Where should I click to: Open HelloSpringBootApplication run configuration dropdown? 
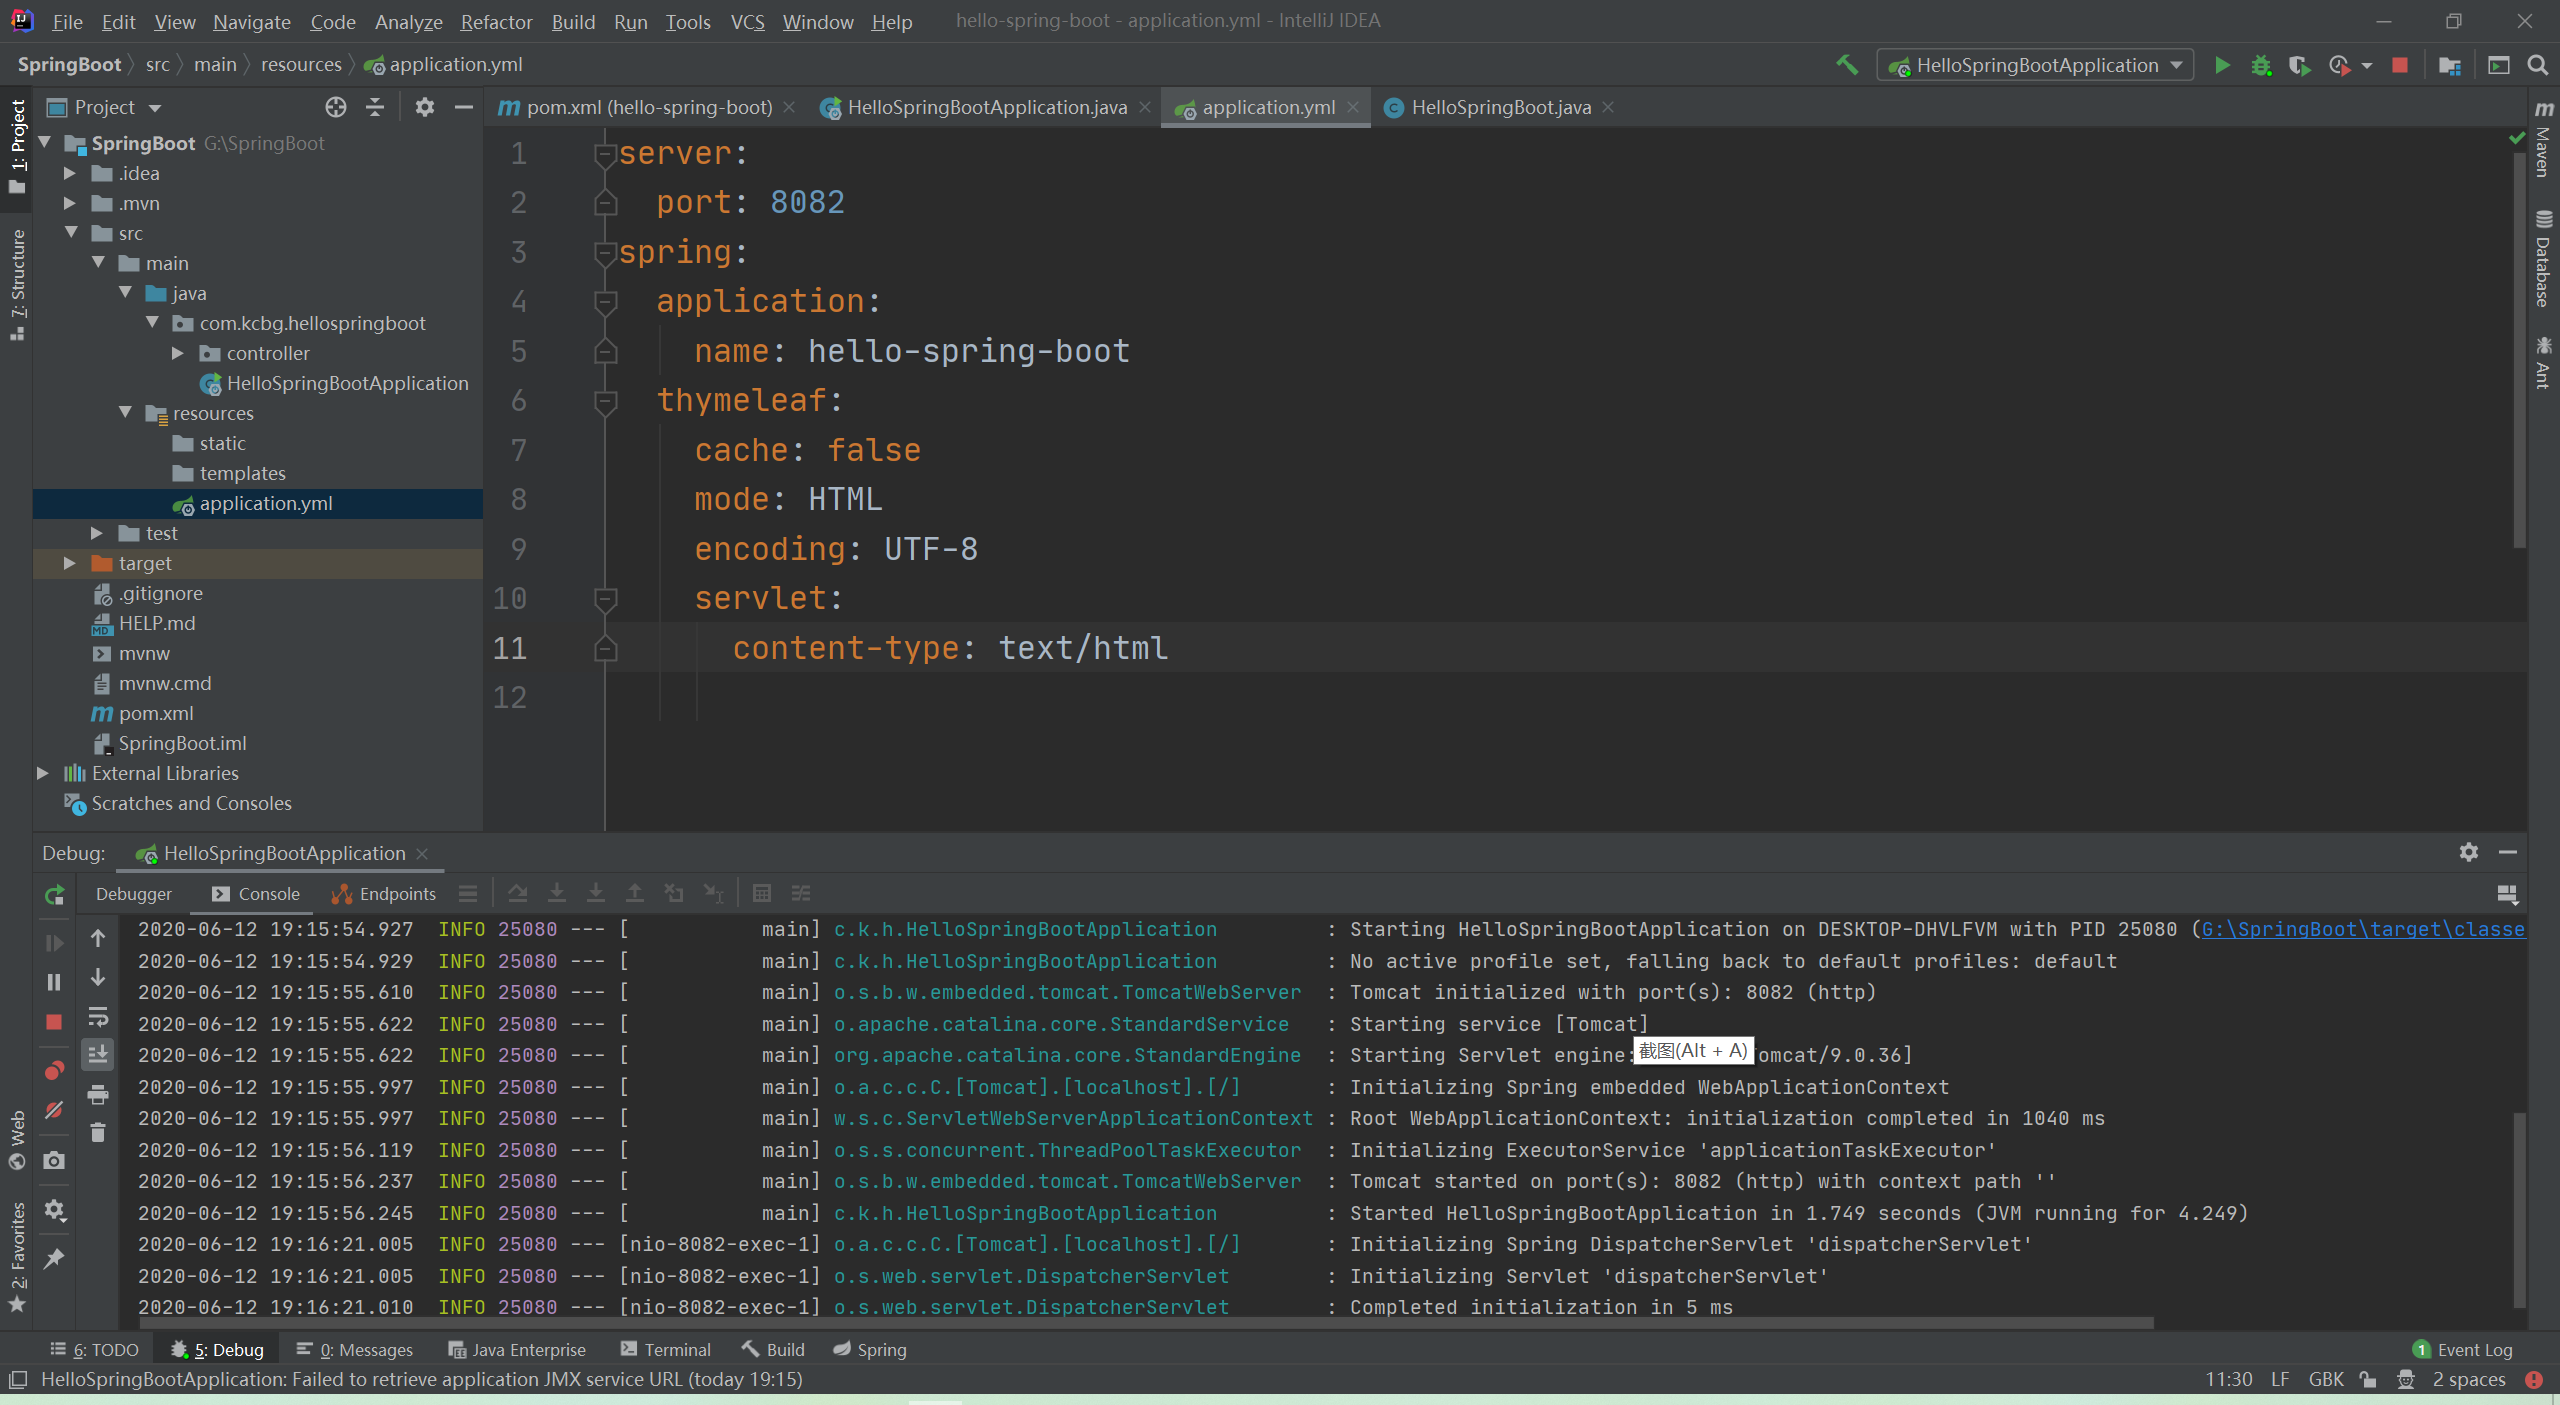tap(2035, 65)
